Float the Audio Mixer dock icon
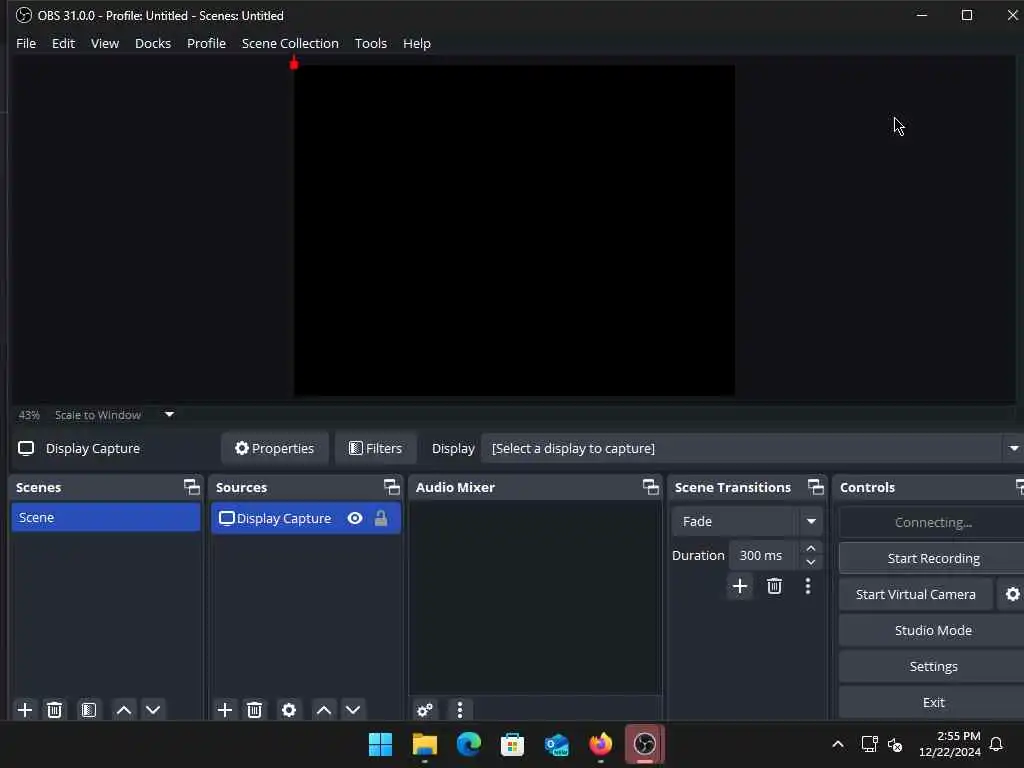The height and width of the screenshot is (768, 1024). (x=650, y=487)
